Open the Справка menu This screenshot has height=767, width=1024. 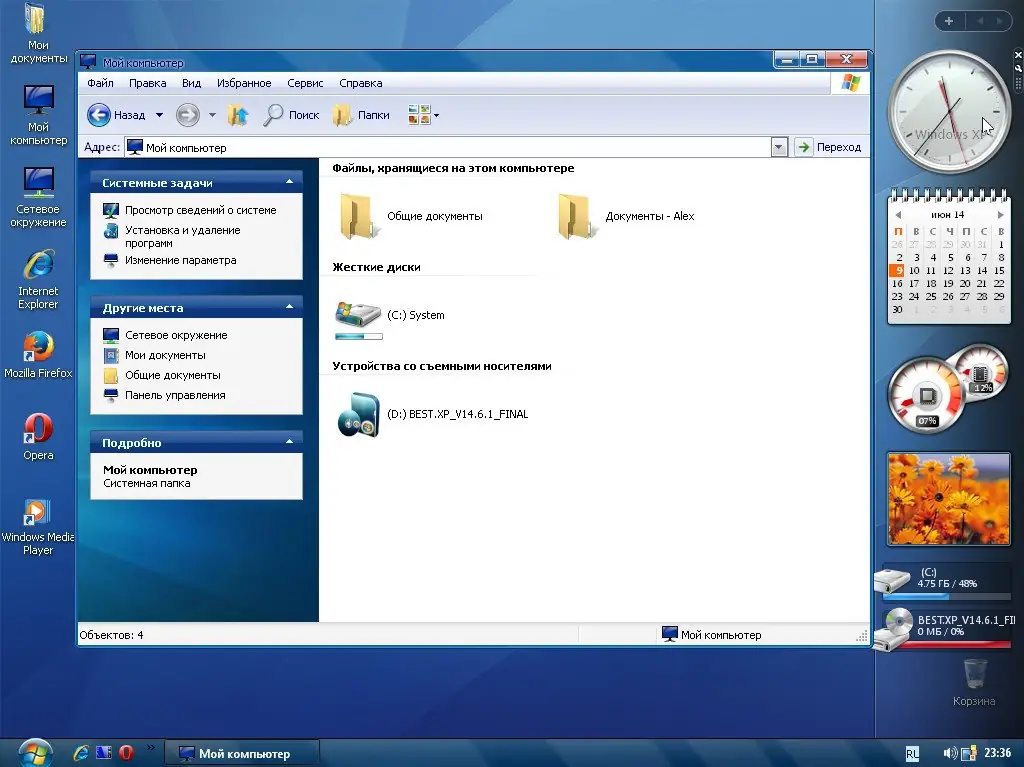point(360,83)
